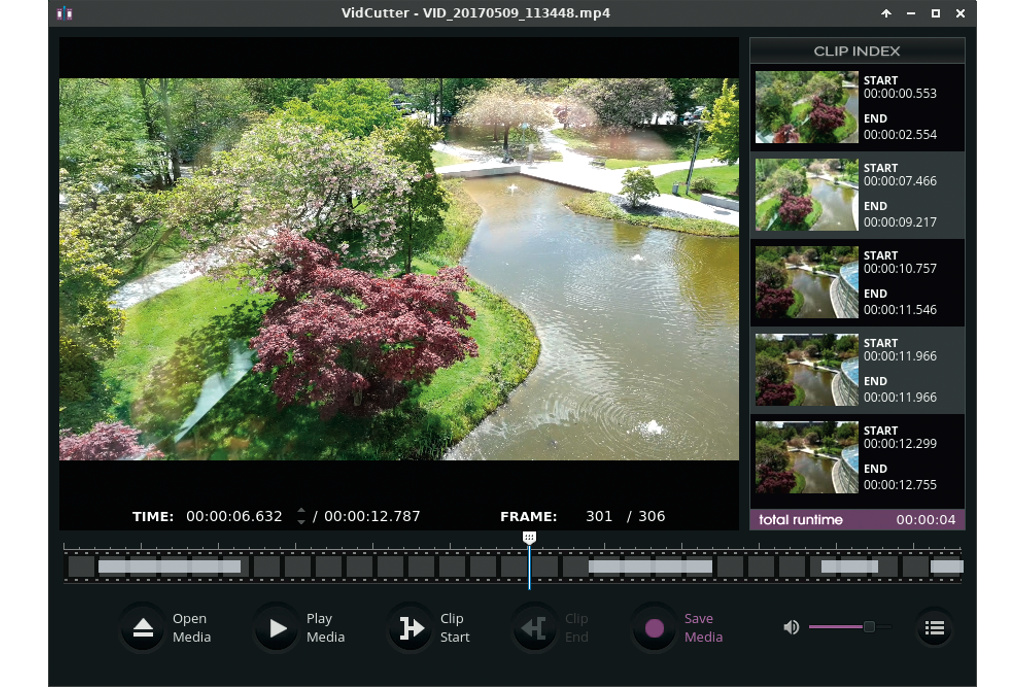Open the hamburger menu button
This screenshot has width=1024, height=687.
934,628
